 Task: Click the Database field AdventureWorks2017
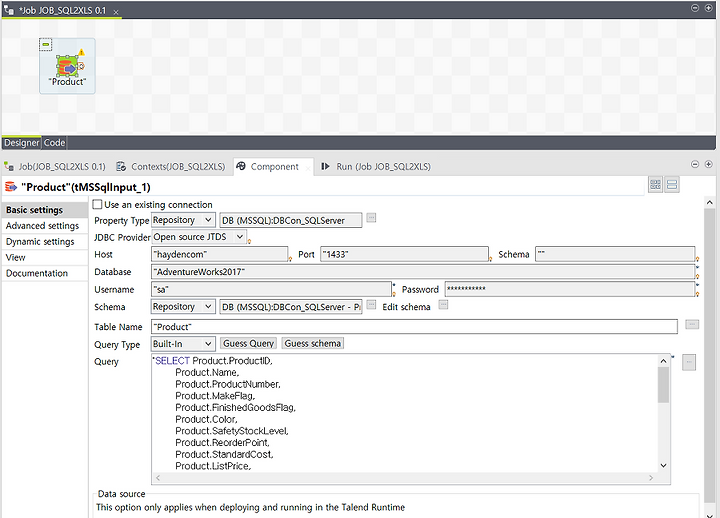(x=423, y=272)
